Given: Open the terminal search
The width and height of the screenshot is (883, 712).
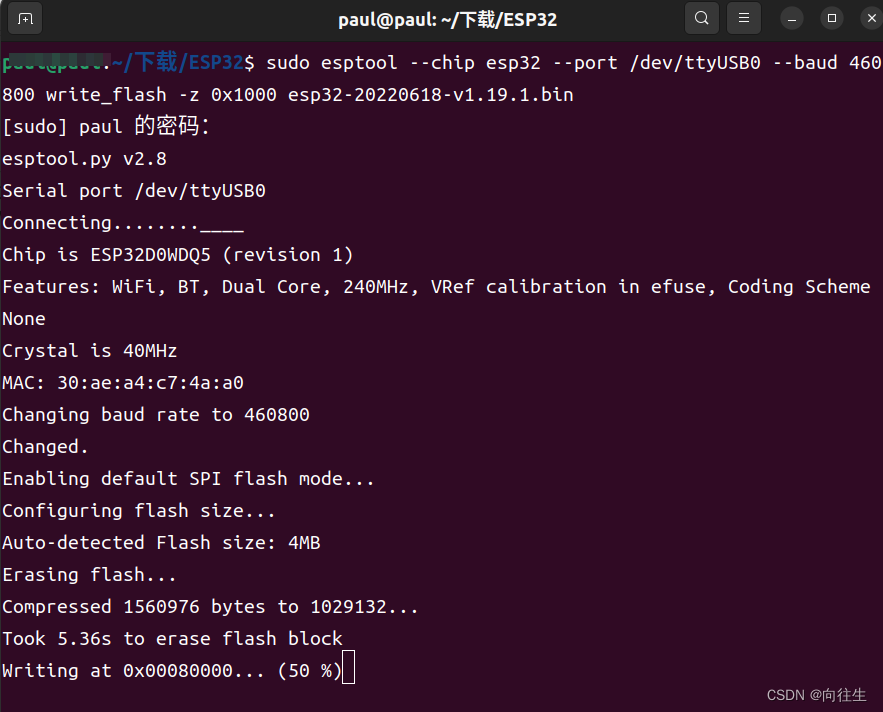Looking at the screenshot, I should (701, 18).
